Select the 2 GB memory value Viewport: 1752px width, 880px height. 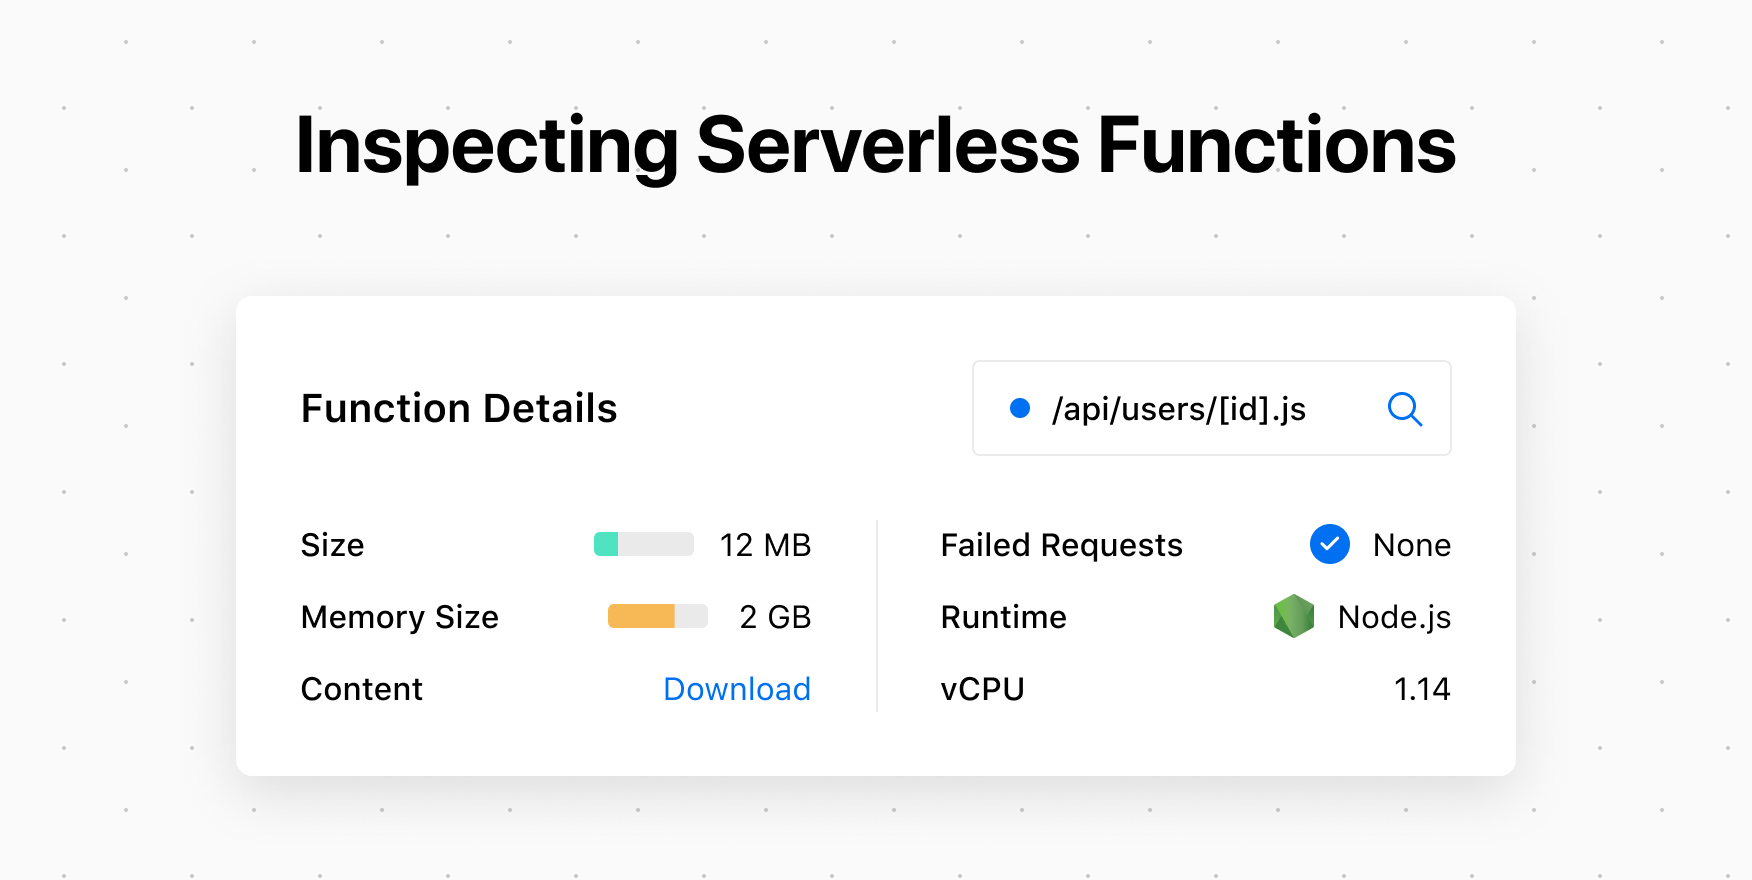(x=775, y=617)
